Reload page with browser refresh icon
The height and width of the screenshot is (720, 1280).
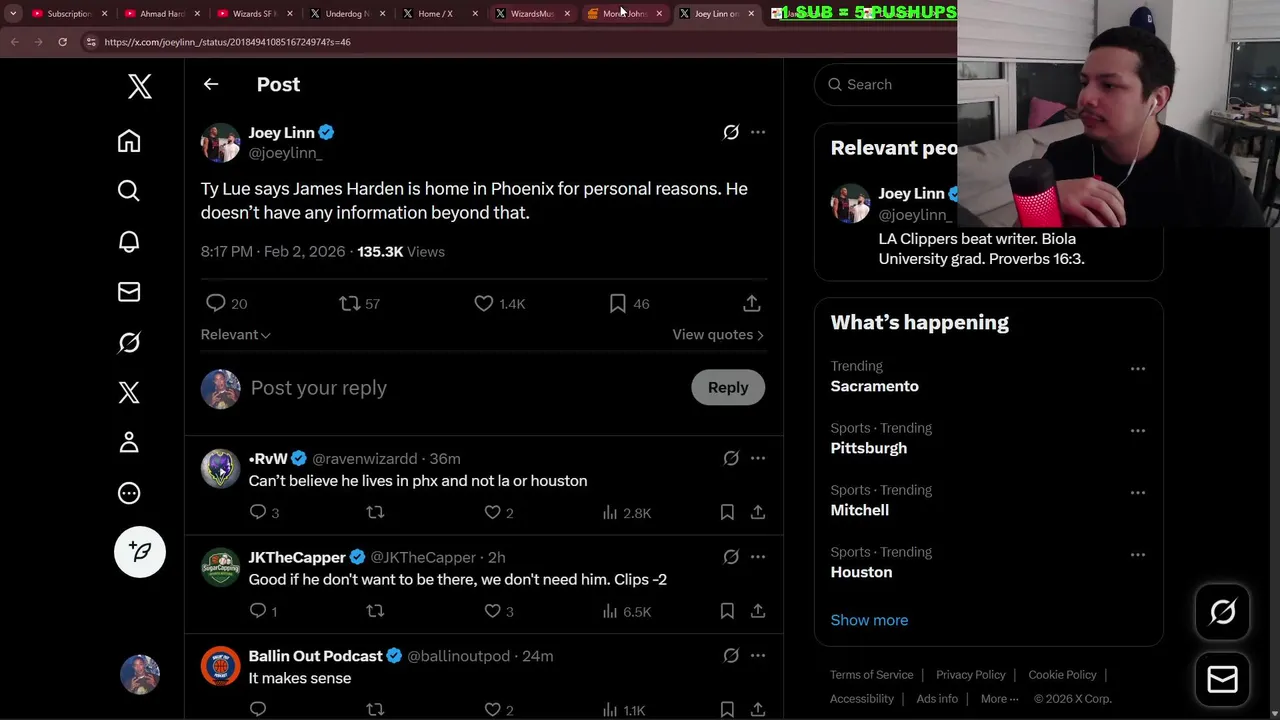[x=62, y=42]
